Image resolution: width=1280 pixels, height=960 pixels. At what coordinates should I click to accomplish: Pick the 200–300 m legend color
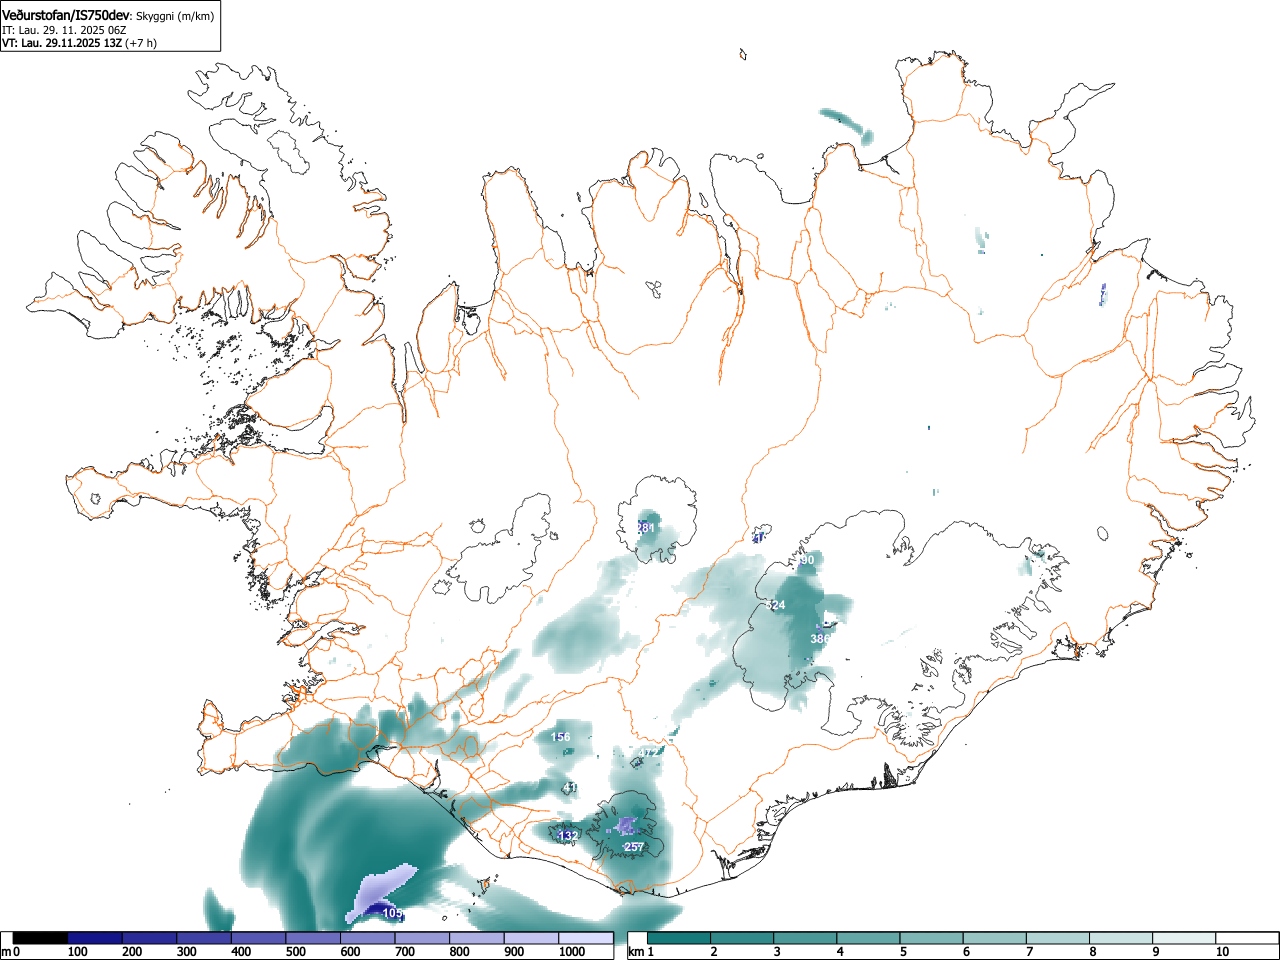point(150,938)
